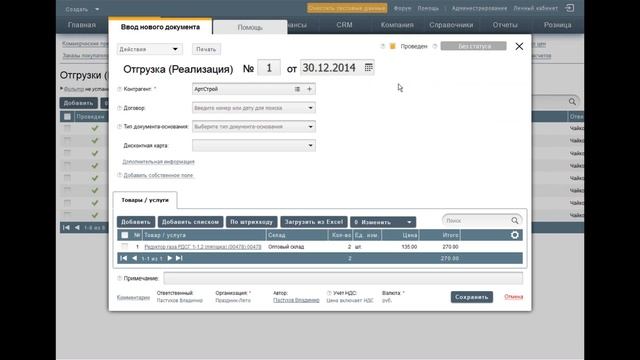This screenshot has height=360, width=640.
Task: Open counterparty list icon in Контрагент field
Action: (x=297, y=89)
